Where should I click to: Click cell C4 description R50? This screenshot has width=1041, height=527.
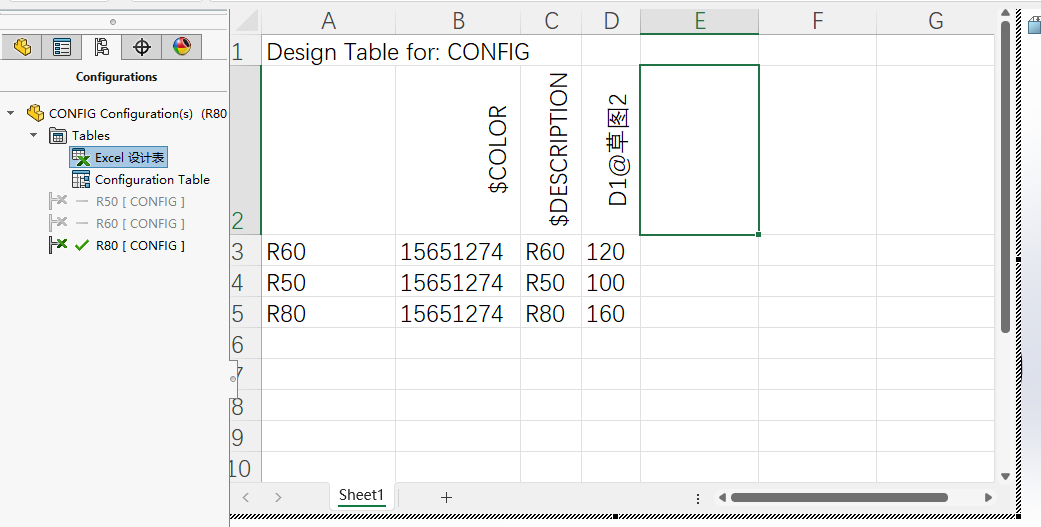point(551,282)
